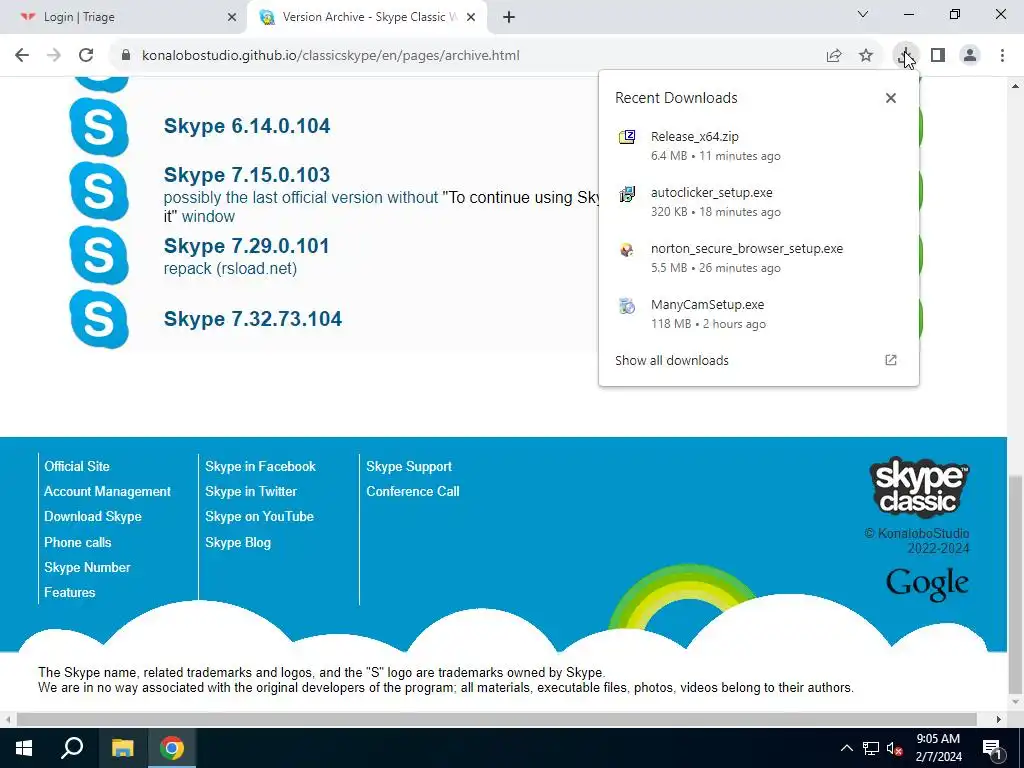Open Skype Blog link

tap(238, 543)
